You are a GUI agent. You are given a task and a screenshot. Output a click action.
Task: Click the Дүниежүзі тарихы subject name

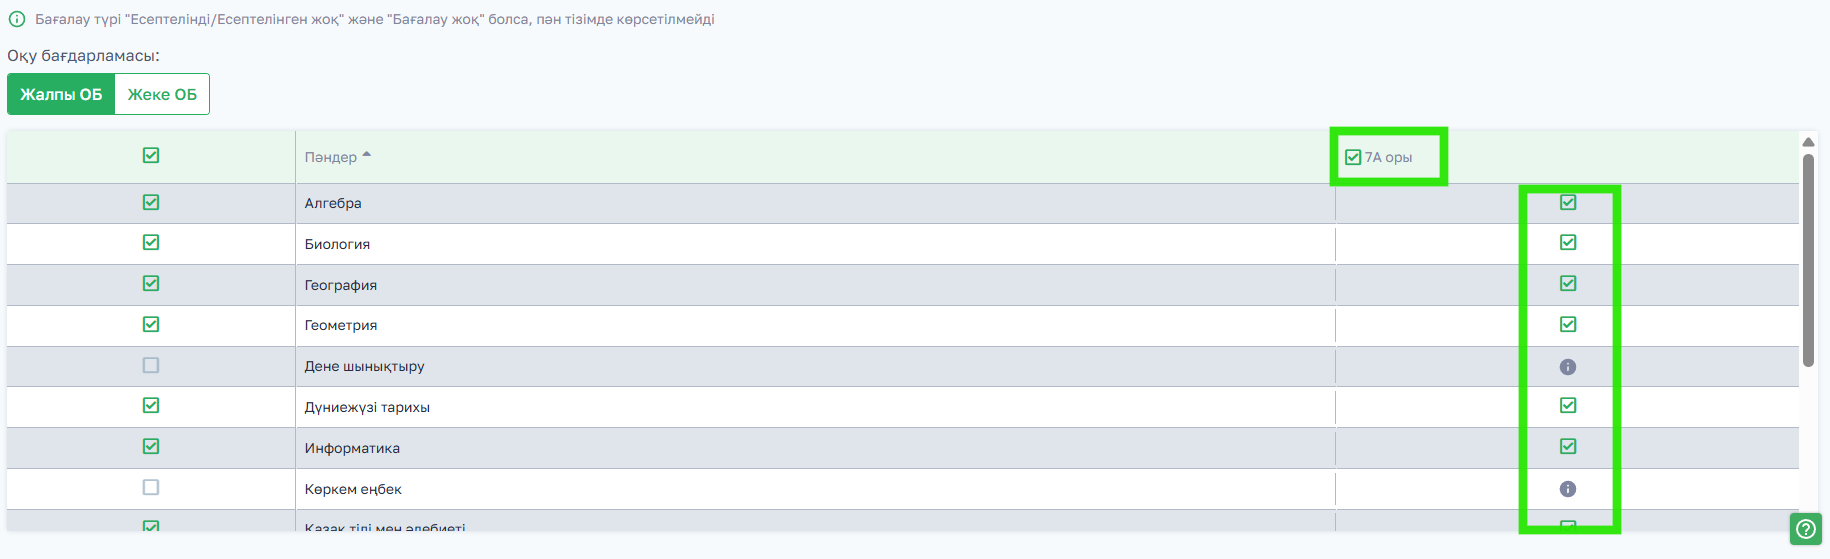(367, 407)
